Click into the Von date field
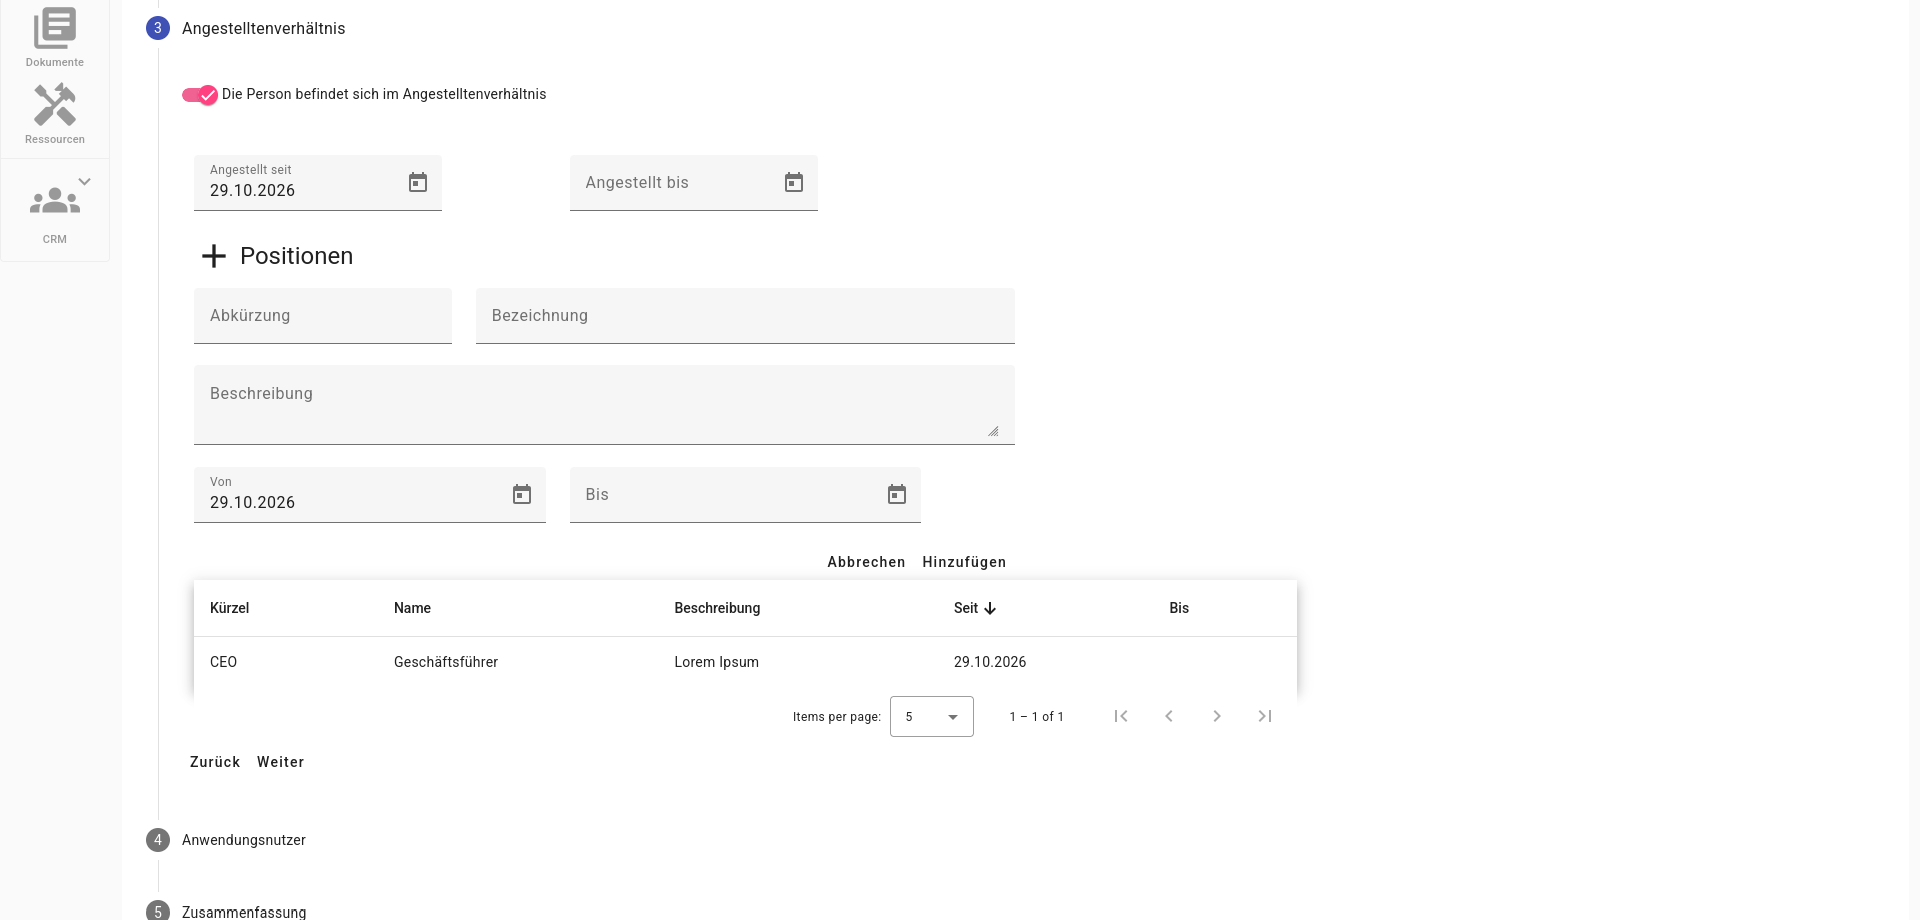Screen dimensions: 1920x920 (370, 495)
